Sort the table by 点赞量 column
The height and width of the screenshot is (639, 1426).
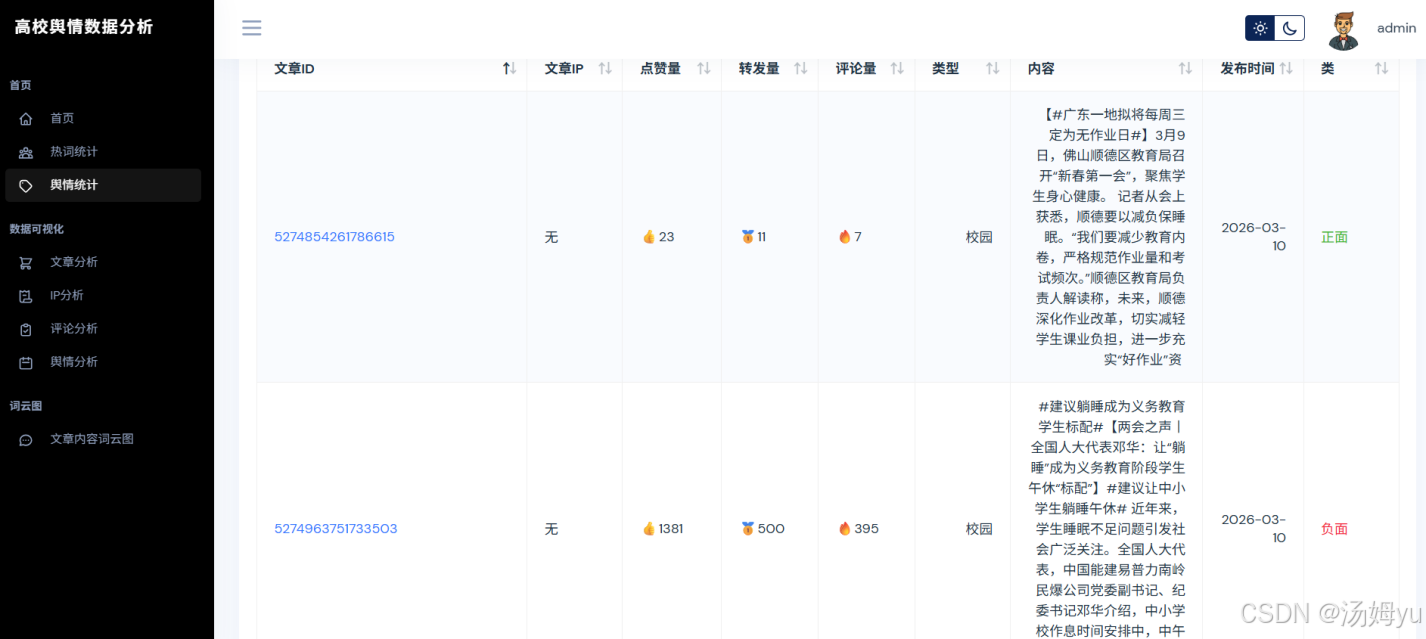coord(704,68)
